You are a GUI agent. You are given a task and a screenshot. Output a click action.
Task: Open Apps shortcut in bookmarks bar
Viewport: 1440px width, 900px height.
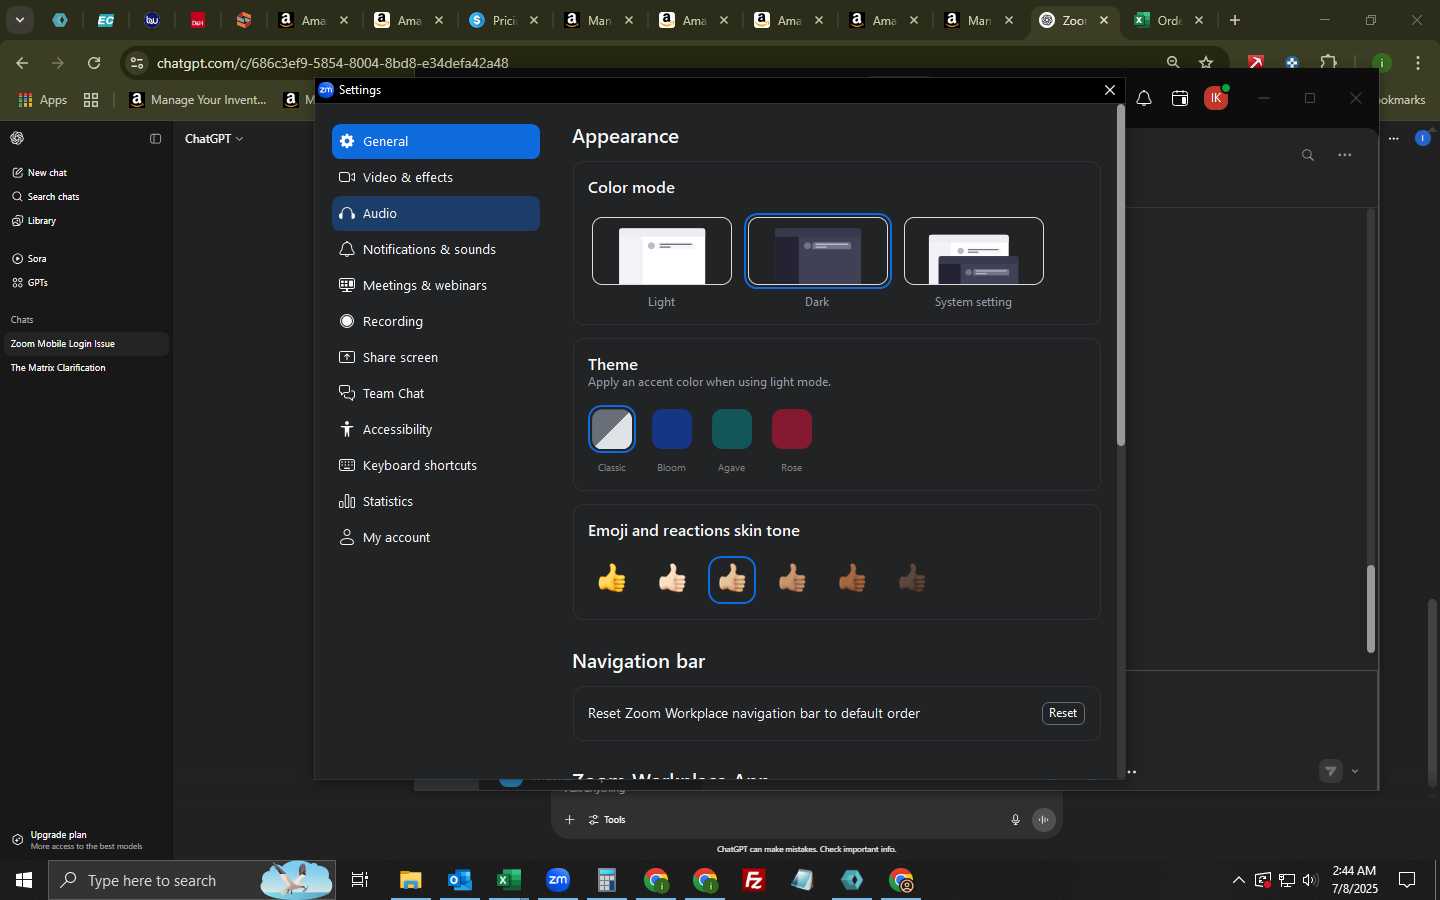pyautogui.click(x=43, y=99)
